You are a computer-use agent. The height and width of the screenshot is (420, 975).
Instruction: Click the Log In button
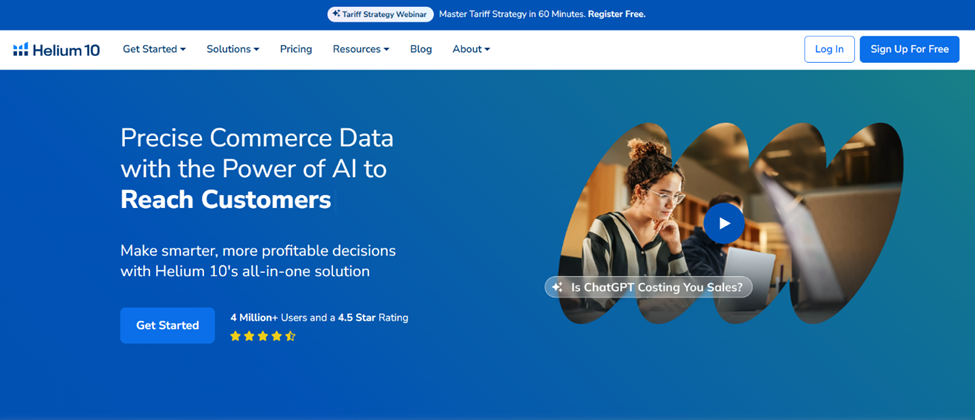829,49
